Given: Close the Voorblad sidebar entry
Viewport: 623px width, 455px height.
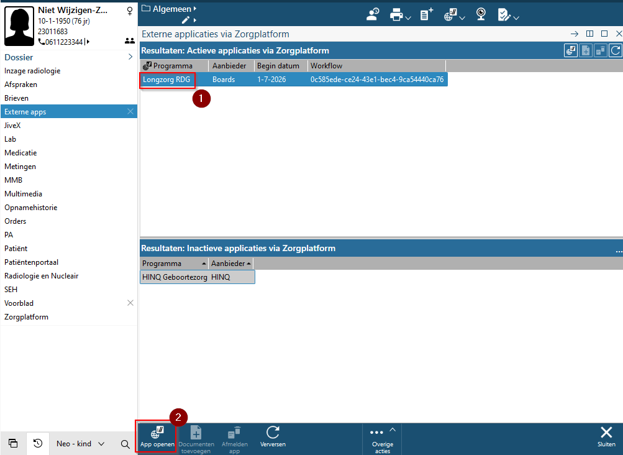Looking at the screenshot, I should pyautogui.click(x=130, y=303).
